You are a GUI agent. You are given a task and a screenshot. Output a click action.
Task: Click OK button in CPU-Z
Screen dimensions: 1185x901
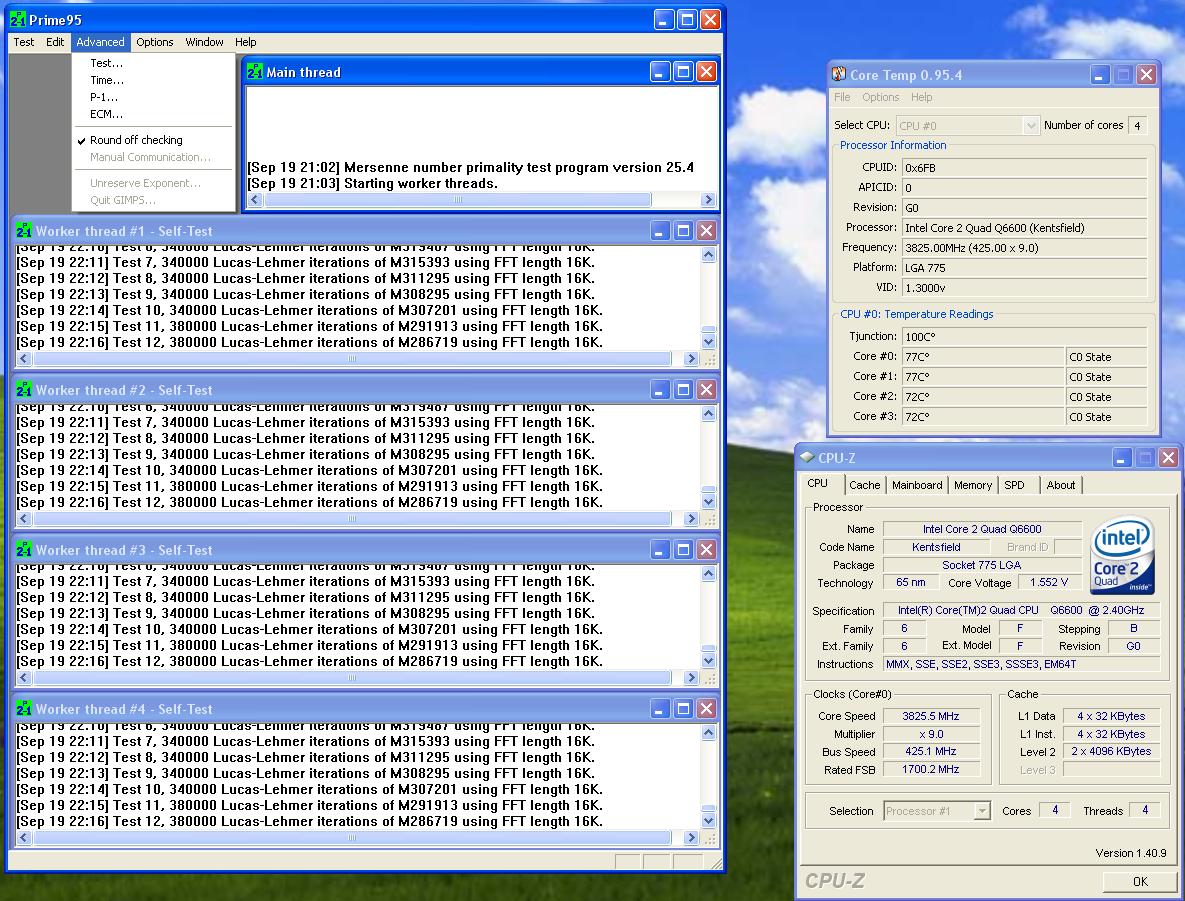(1140, 881)
